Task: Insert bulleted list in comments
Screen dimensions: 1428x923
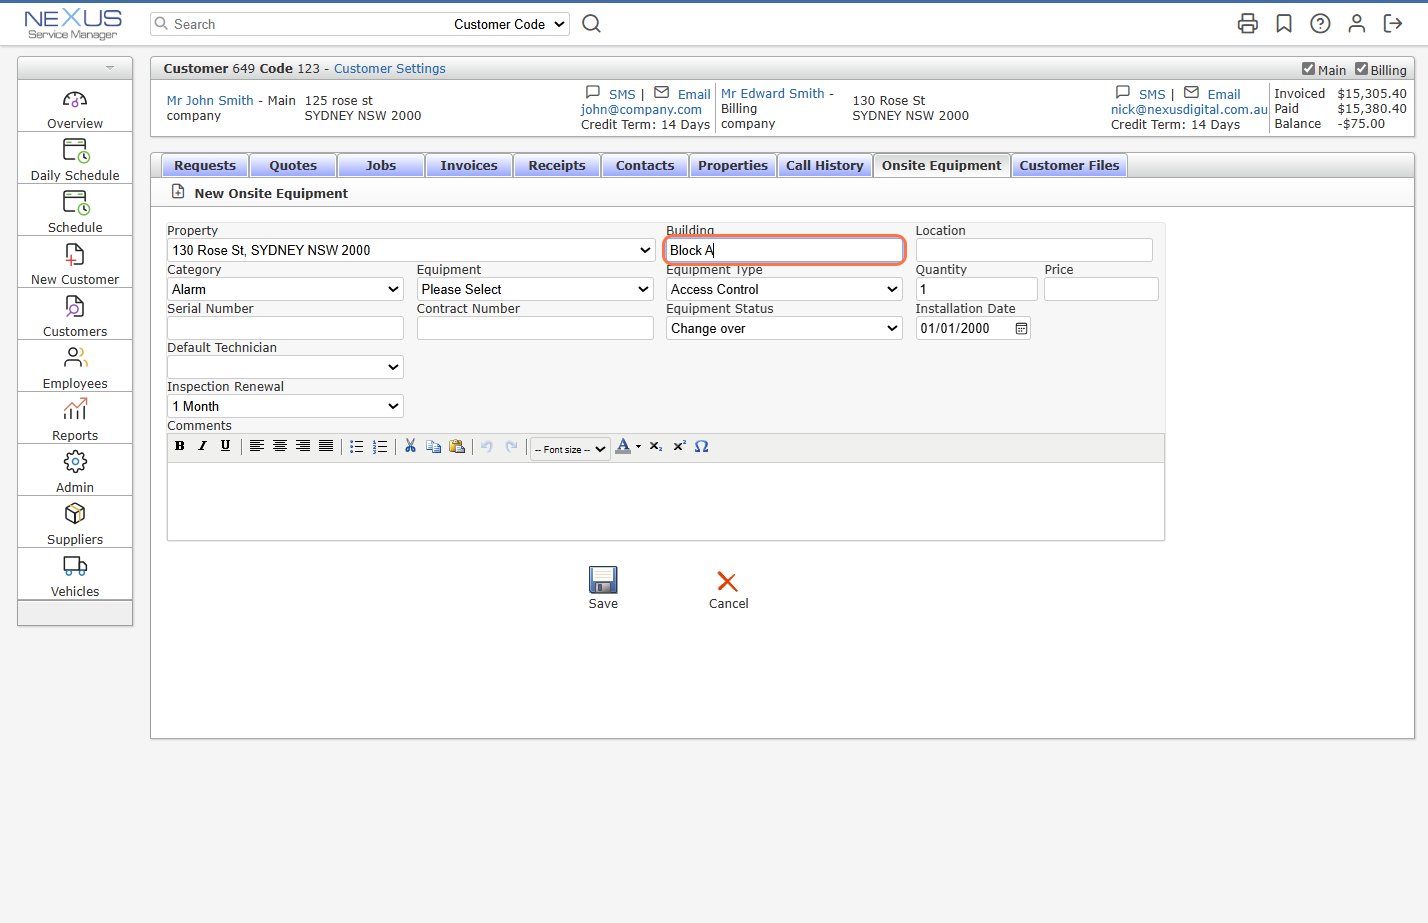Action: coord(356,446)
